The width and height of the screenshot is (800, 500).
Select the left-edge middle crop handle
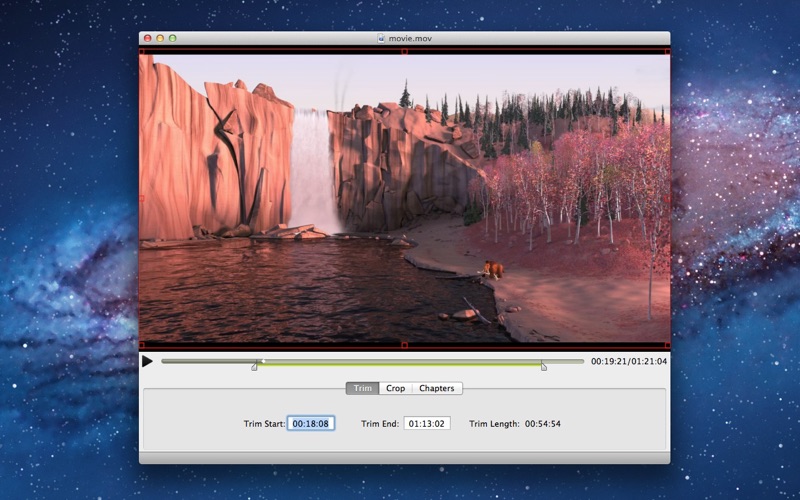pyautogui.click(x=142, y=198)
